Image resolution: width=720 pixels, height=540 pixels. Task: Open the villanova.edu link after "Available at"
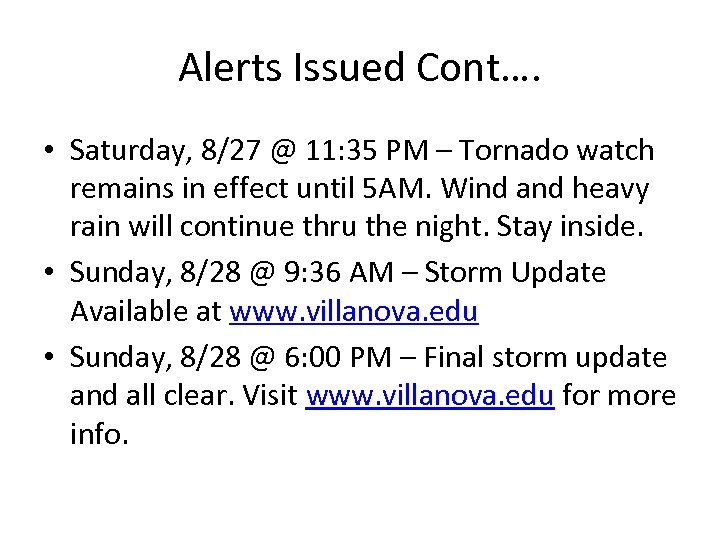click(x=354, y=312)
